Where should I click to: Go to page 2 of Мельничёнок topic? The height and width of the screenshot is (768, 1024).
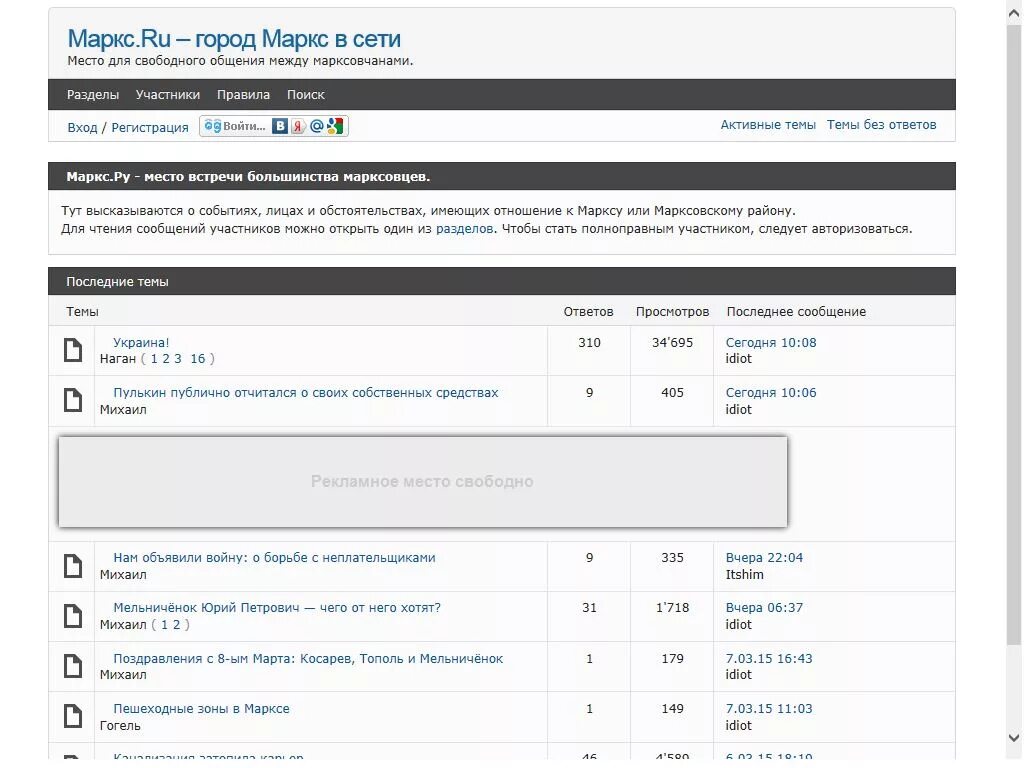176,624
